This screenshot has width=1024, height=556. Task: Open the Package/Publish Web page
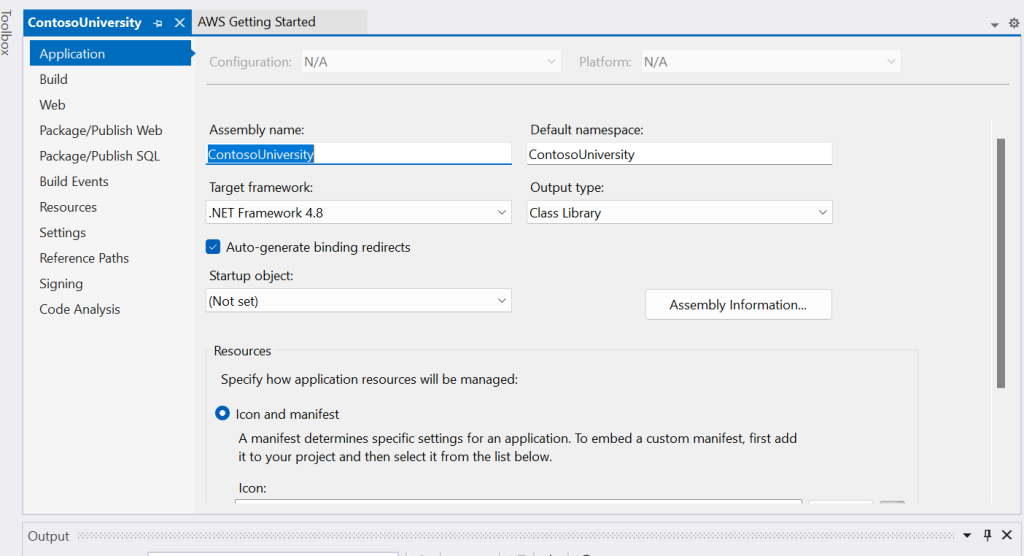tap(101, 130)
